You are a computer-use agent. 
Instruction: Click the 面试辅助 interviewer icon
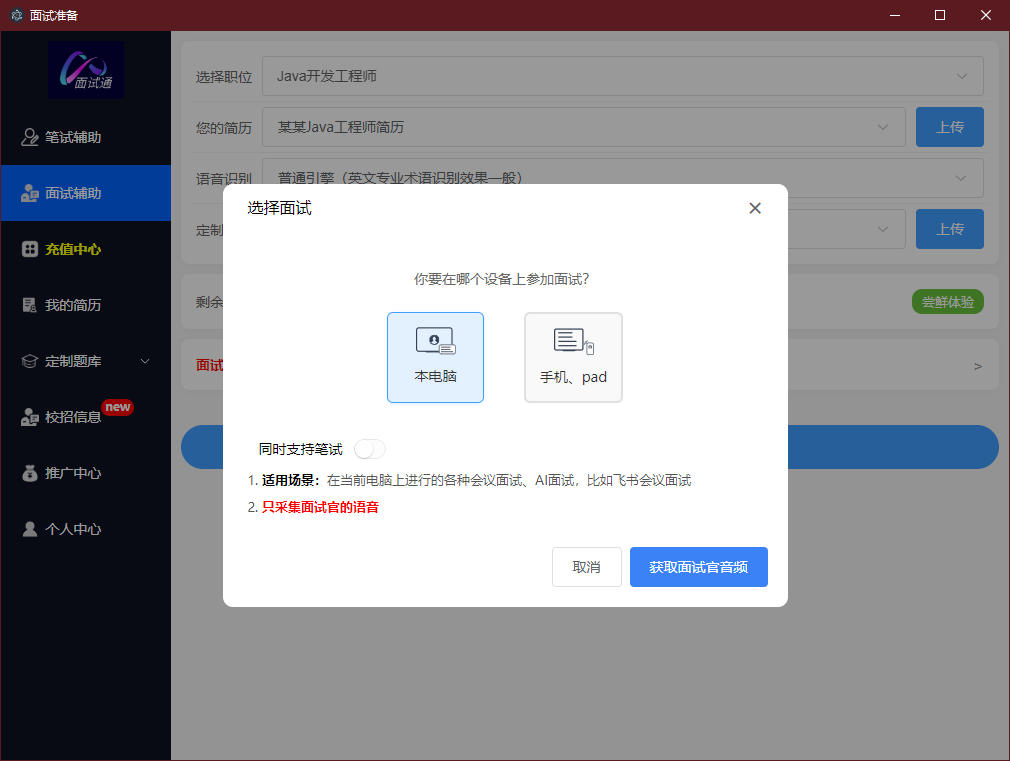[30, 193]
